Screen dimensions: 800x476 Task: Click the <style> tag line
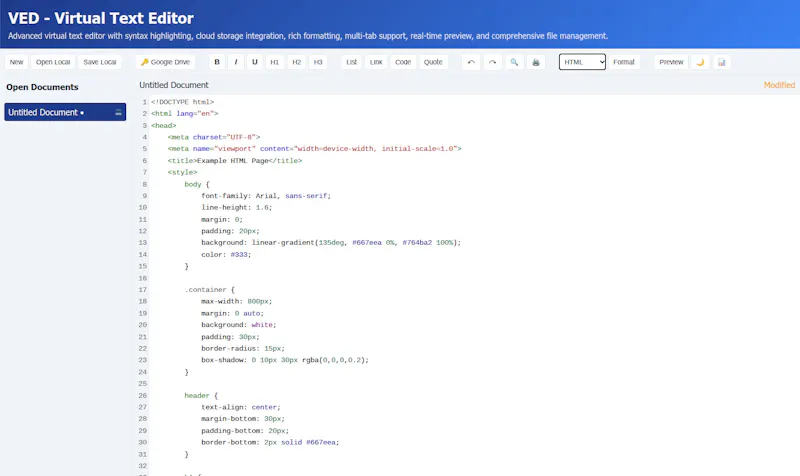point(182,172)
